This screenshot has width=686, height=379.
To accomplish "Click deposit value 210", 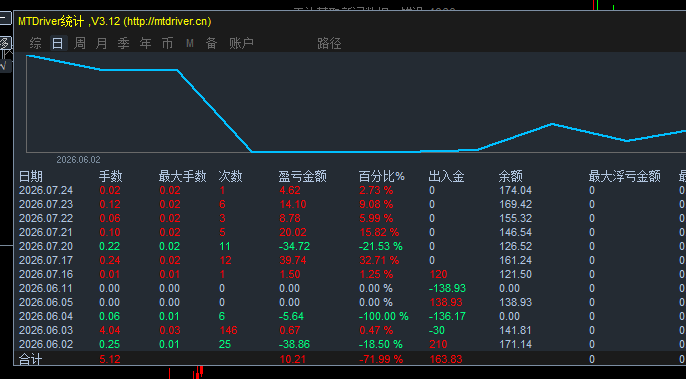I will click(x=438, y=344).
